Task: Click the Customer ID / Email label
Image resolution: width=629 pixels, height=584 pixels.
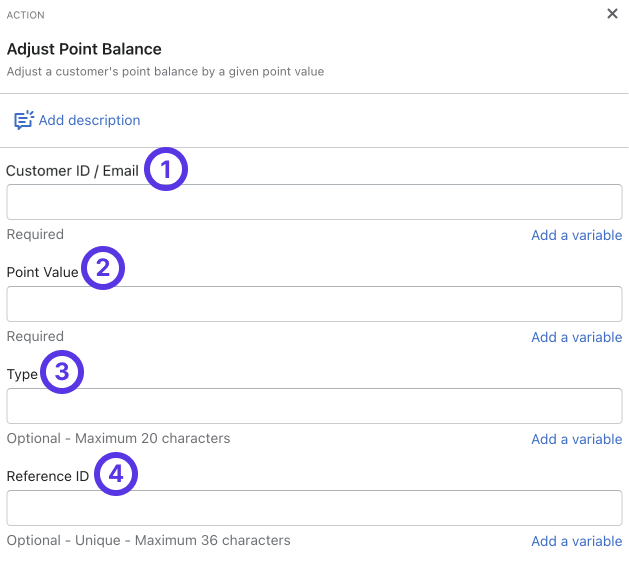Action: click(x=72, y=170)
